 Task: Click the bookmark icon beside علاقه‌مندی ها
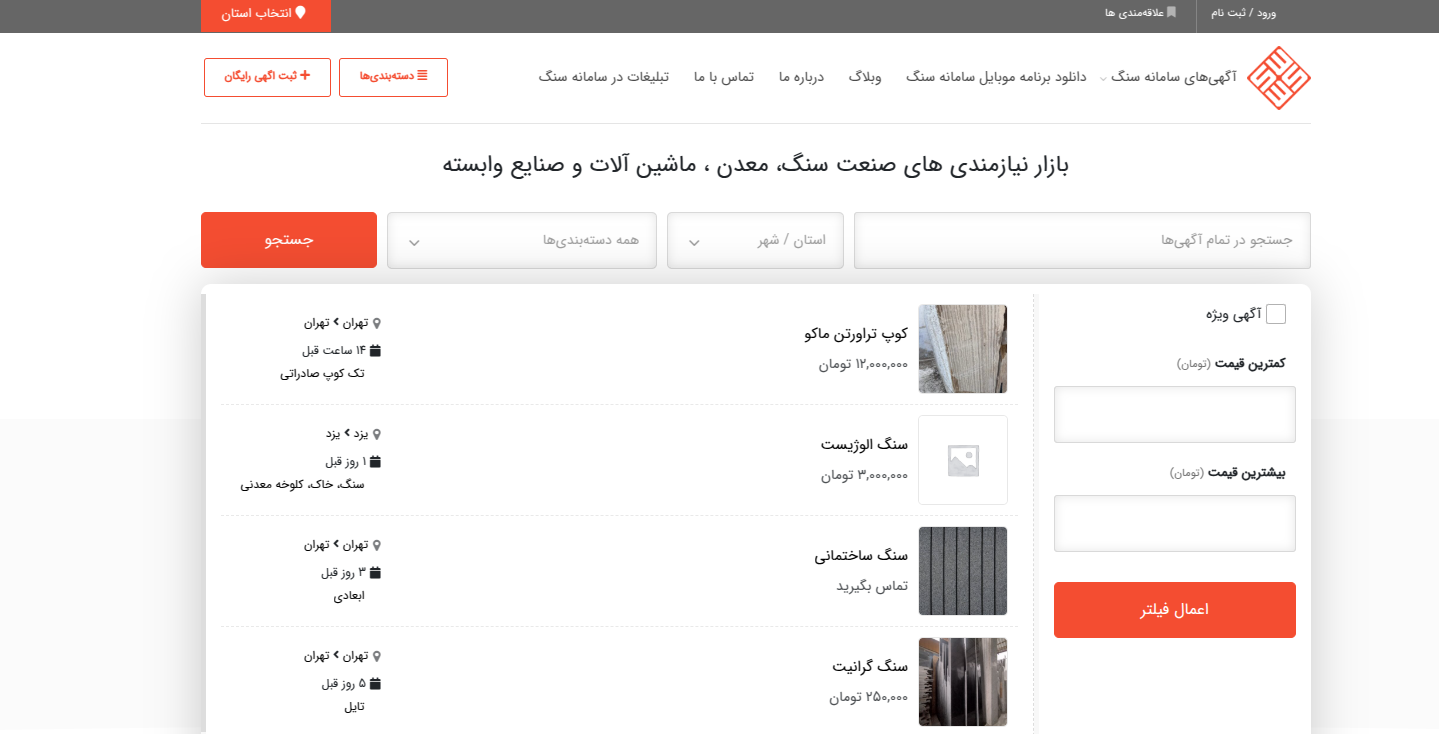(1171, 13)
